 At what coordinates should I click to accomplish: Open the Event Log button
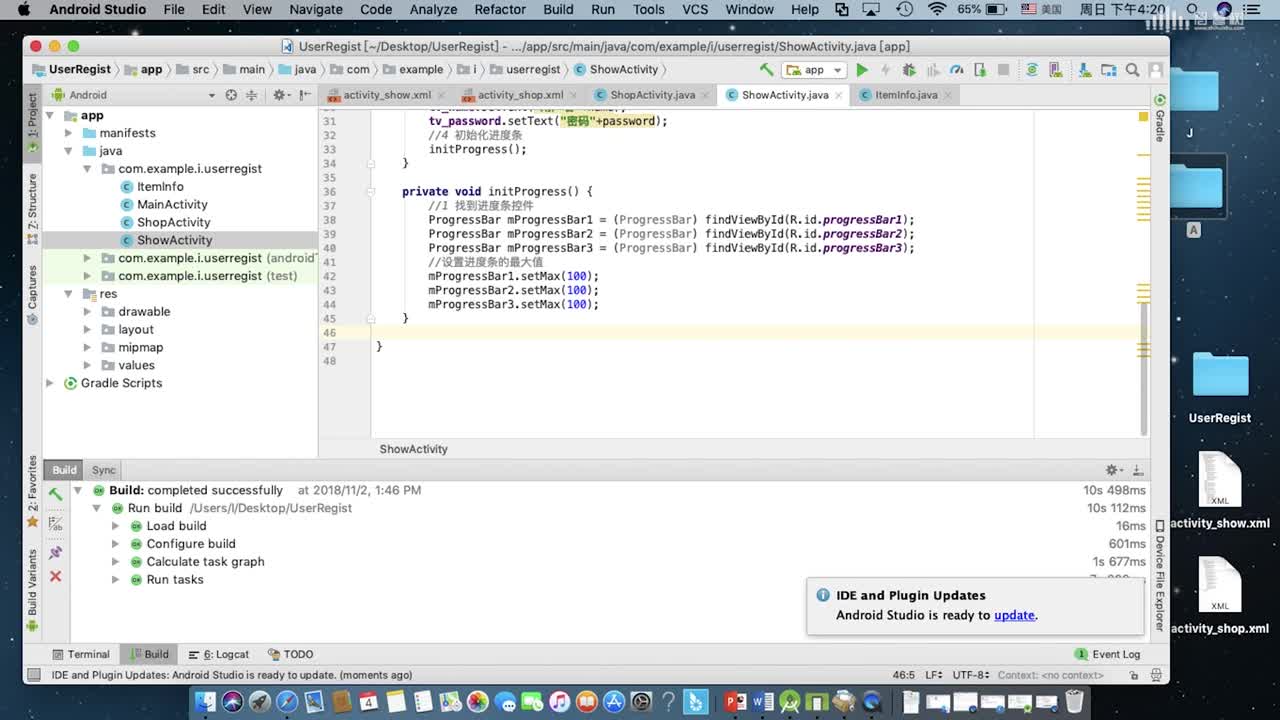(x=1107, y=654)
